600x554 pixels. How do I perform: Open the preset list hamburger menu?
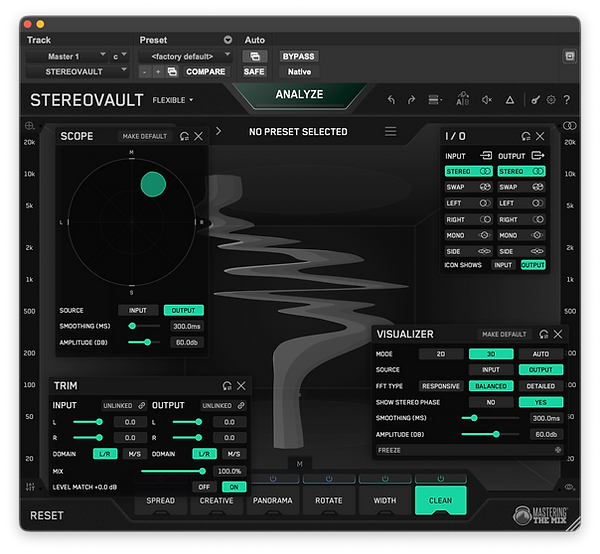pos(390,131)
